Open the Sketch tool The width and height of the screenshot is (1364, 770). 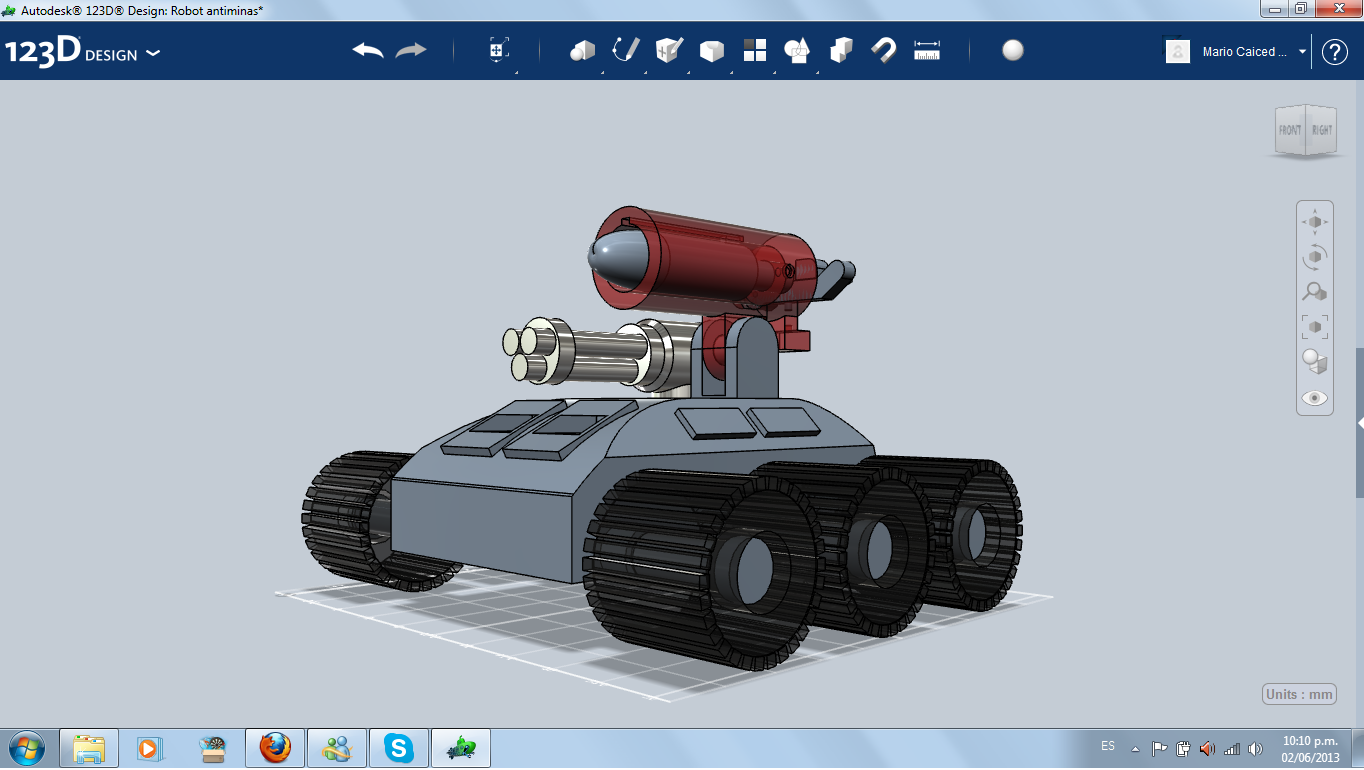tap(626, 50)
